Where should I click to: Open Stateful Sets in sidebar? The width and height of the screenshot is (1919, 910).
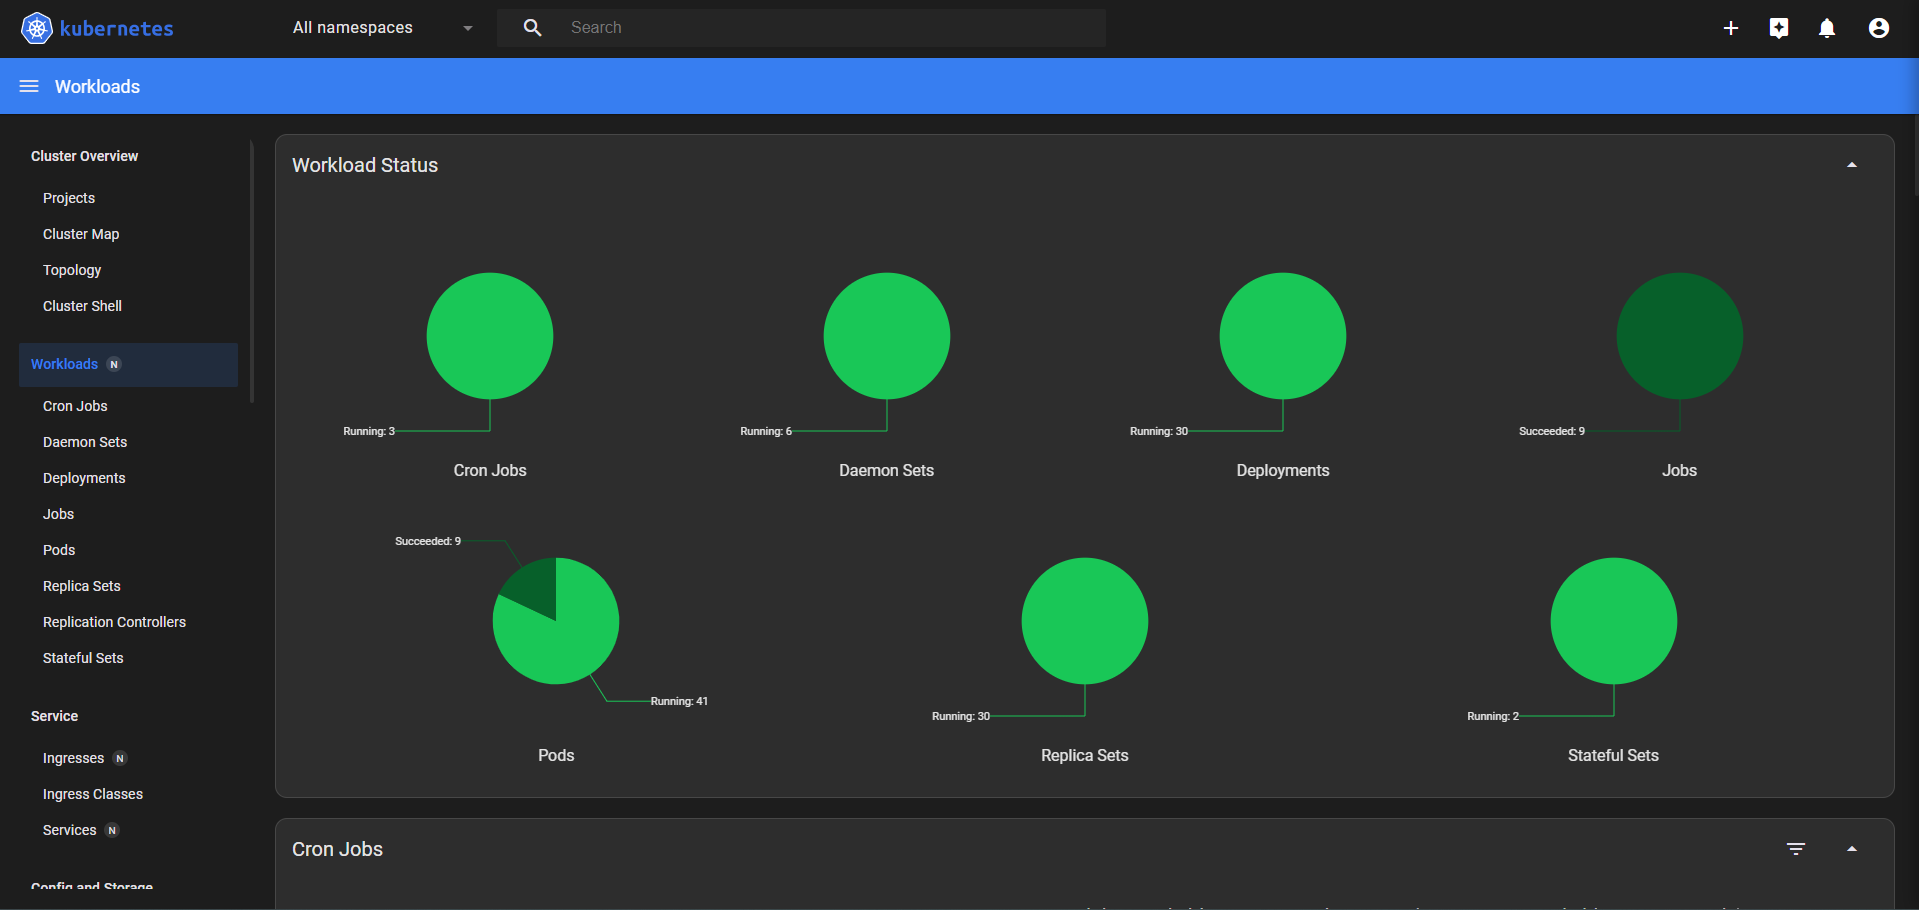(83, 658)
